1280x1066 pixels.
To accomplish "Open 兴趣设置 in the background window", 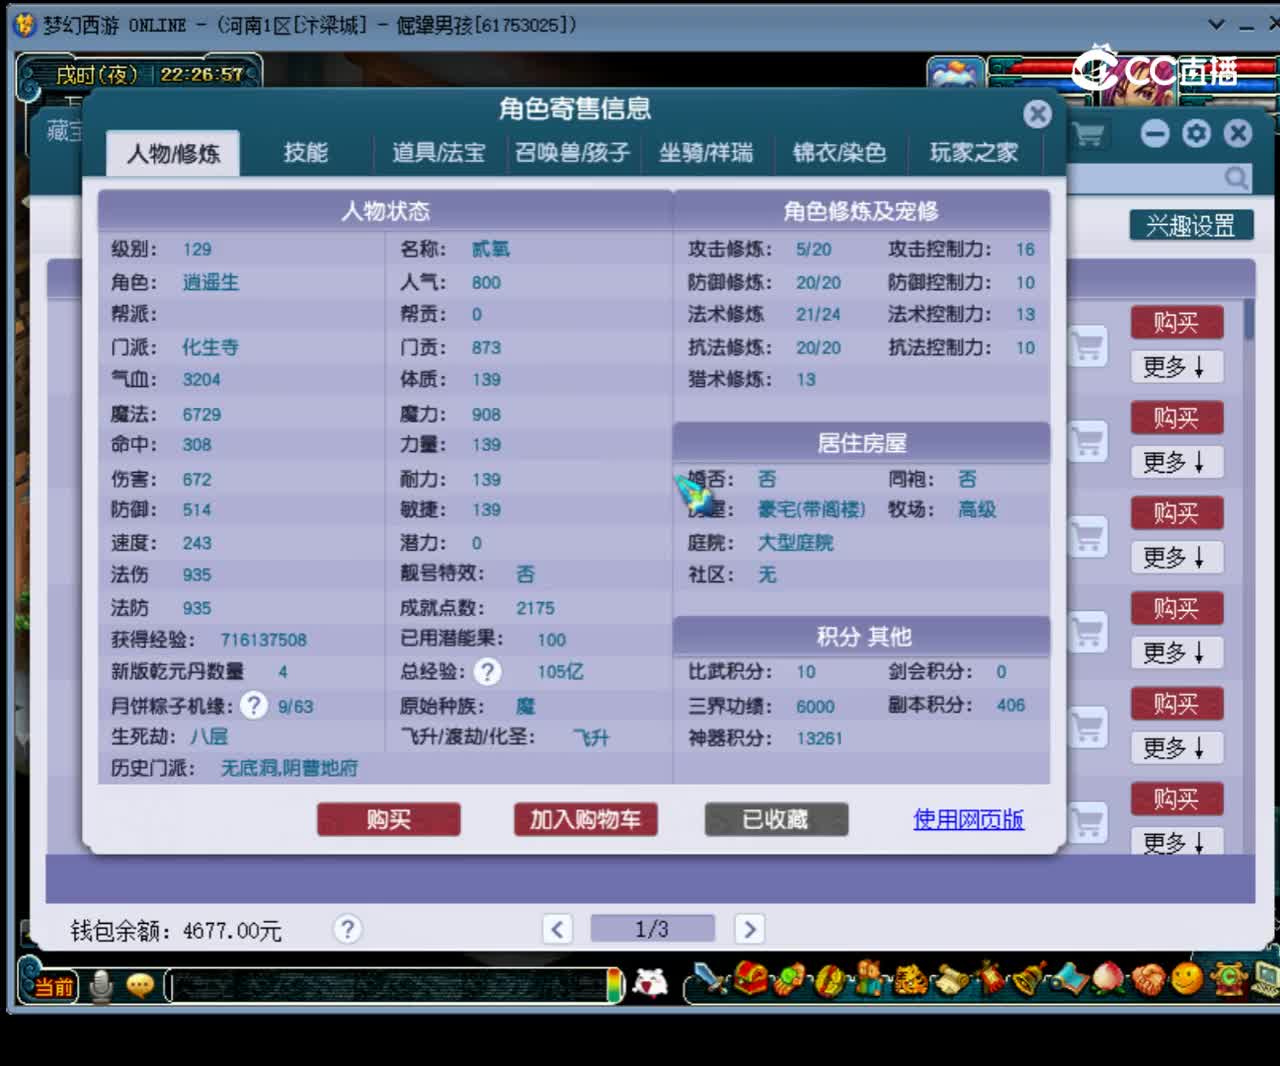I will 1190,226.
